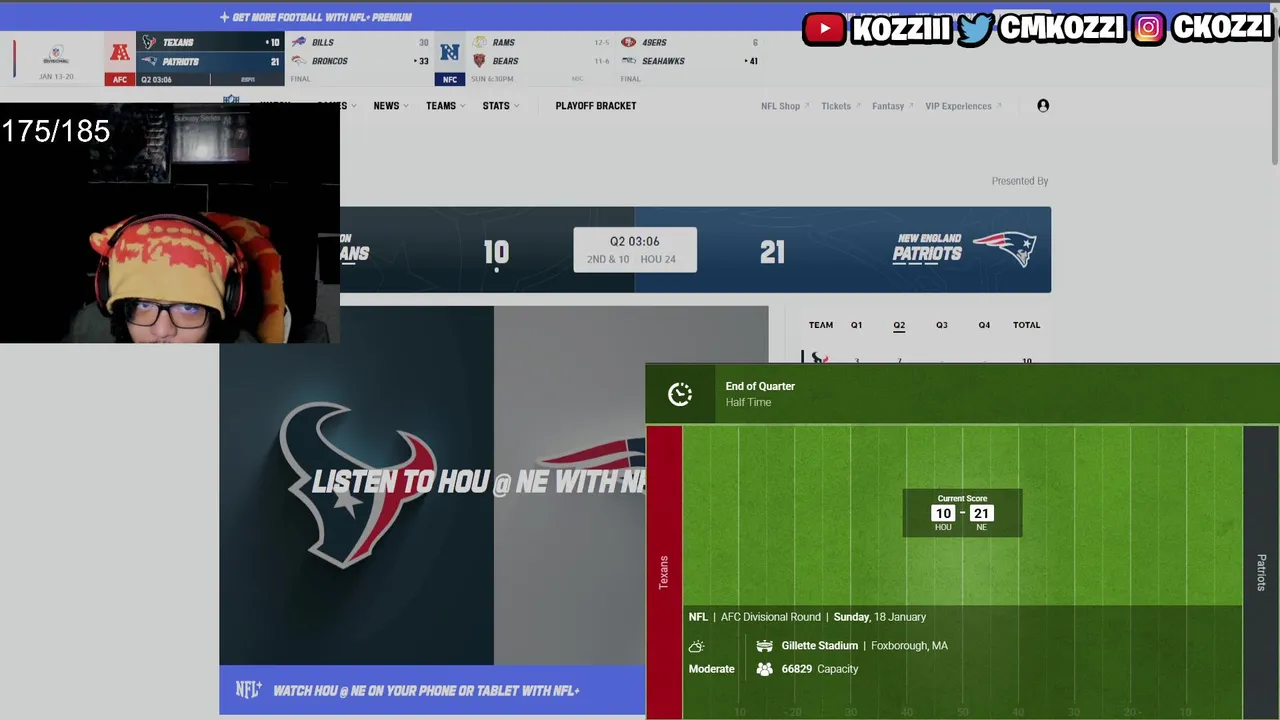
Task: Click the JAN 13-20 date label
Action: 56,76
